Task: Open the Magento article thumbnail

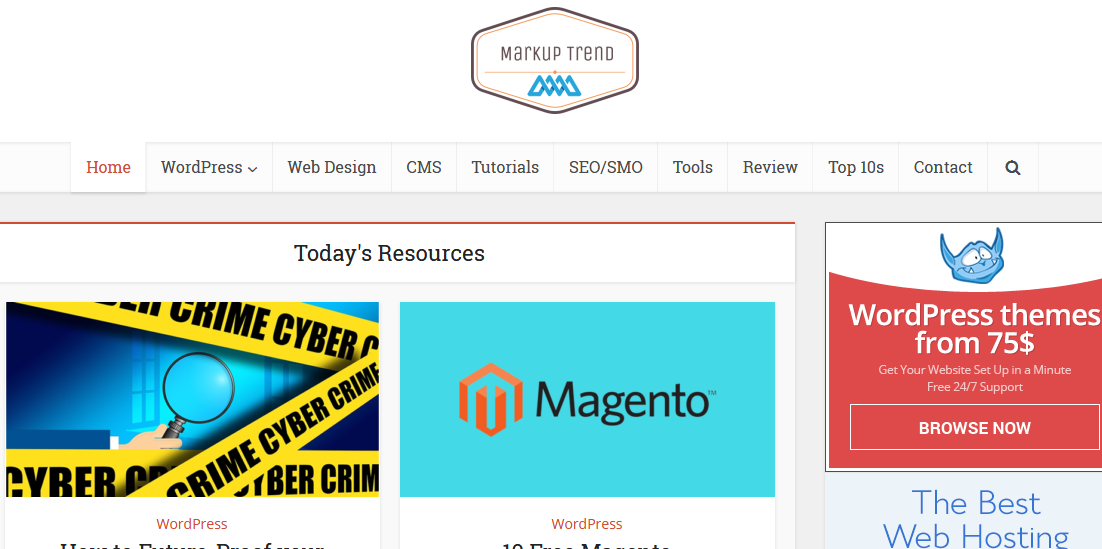Action: pos(588,399)
